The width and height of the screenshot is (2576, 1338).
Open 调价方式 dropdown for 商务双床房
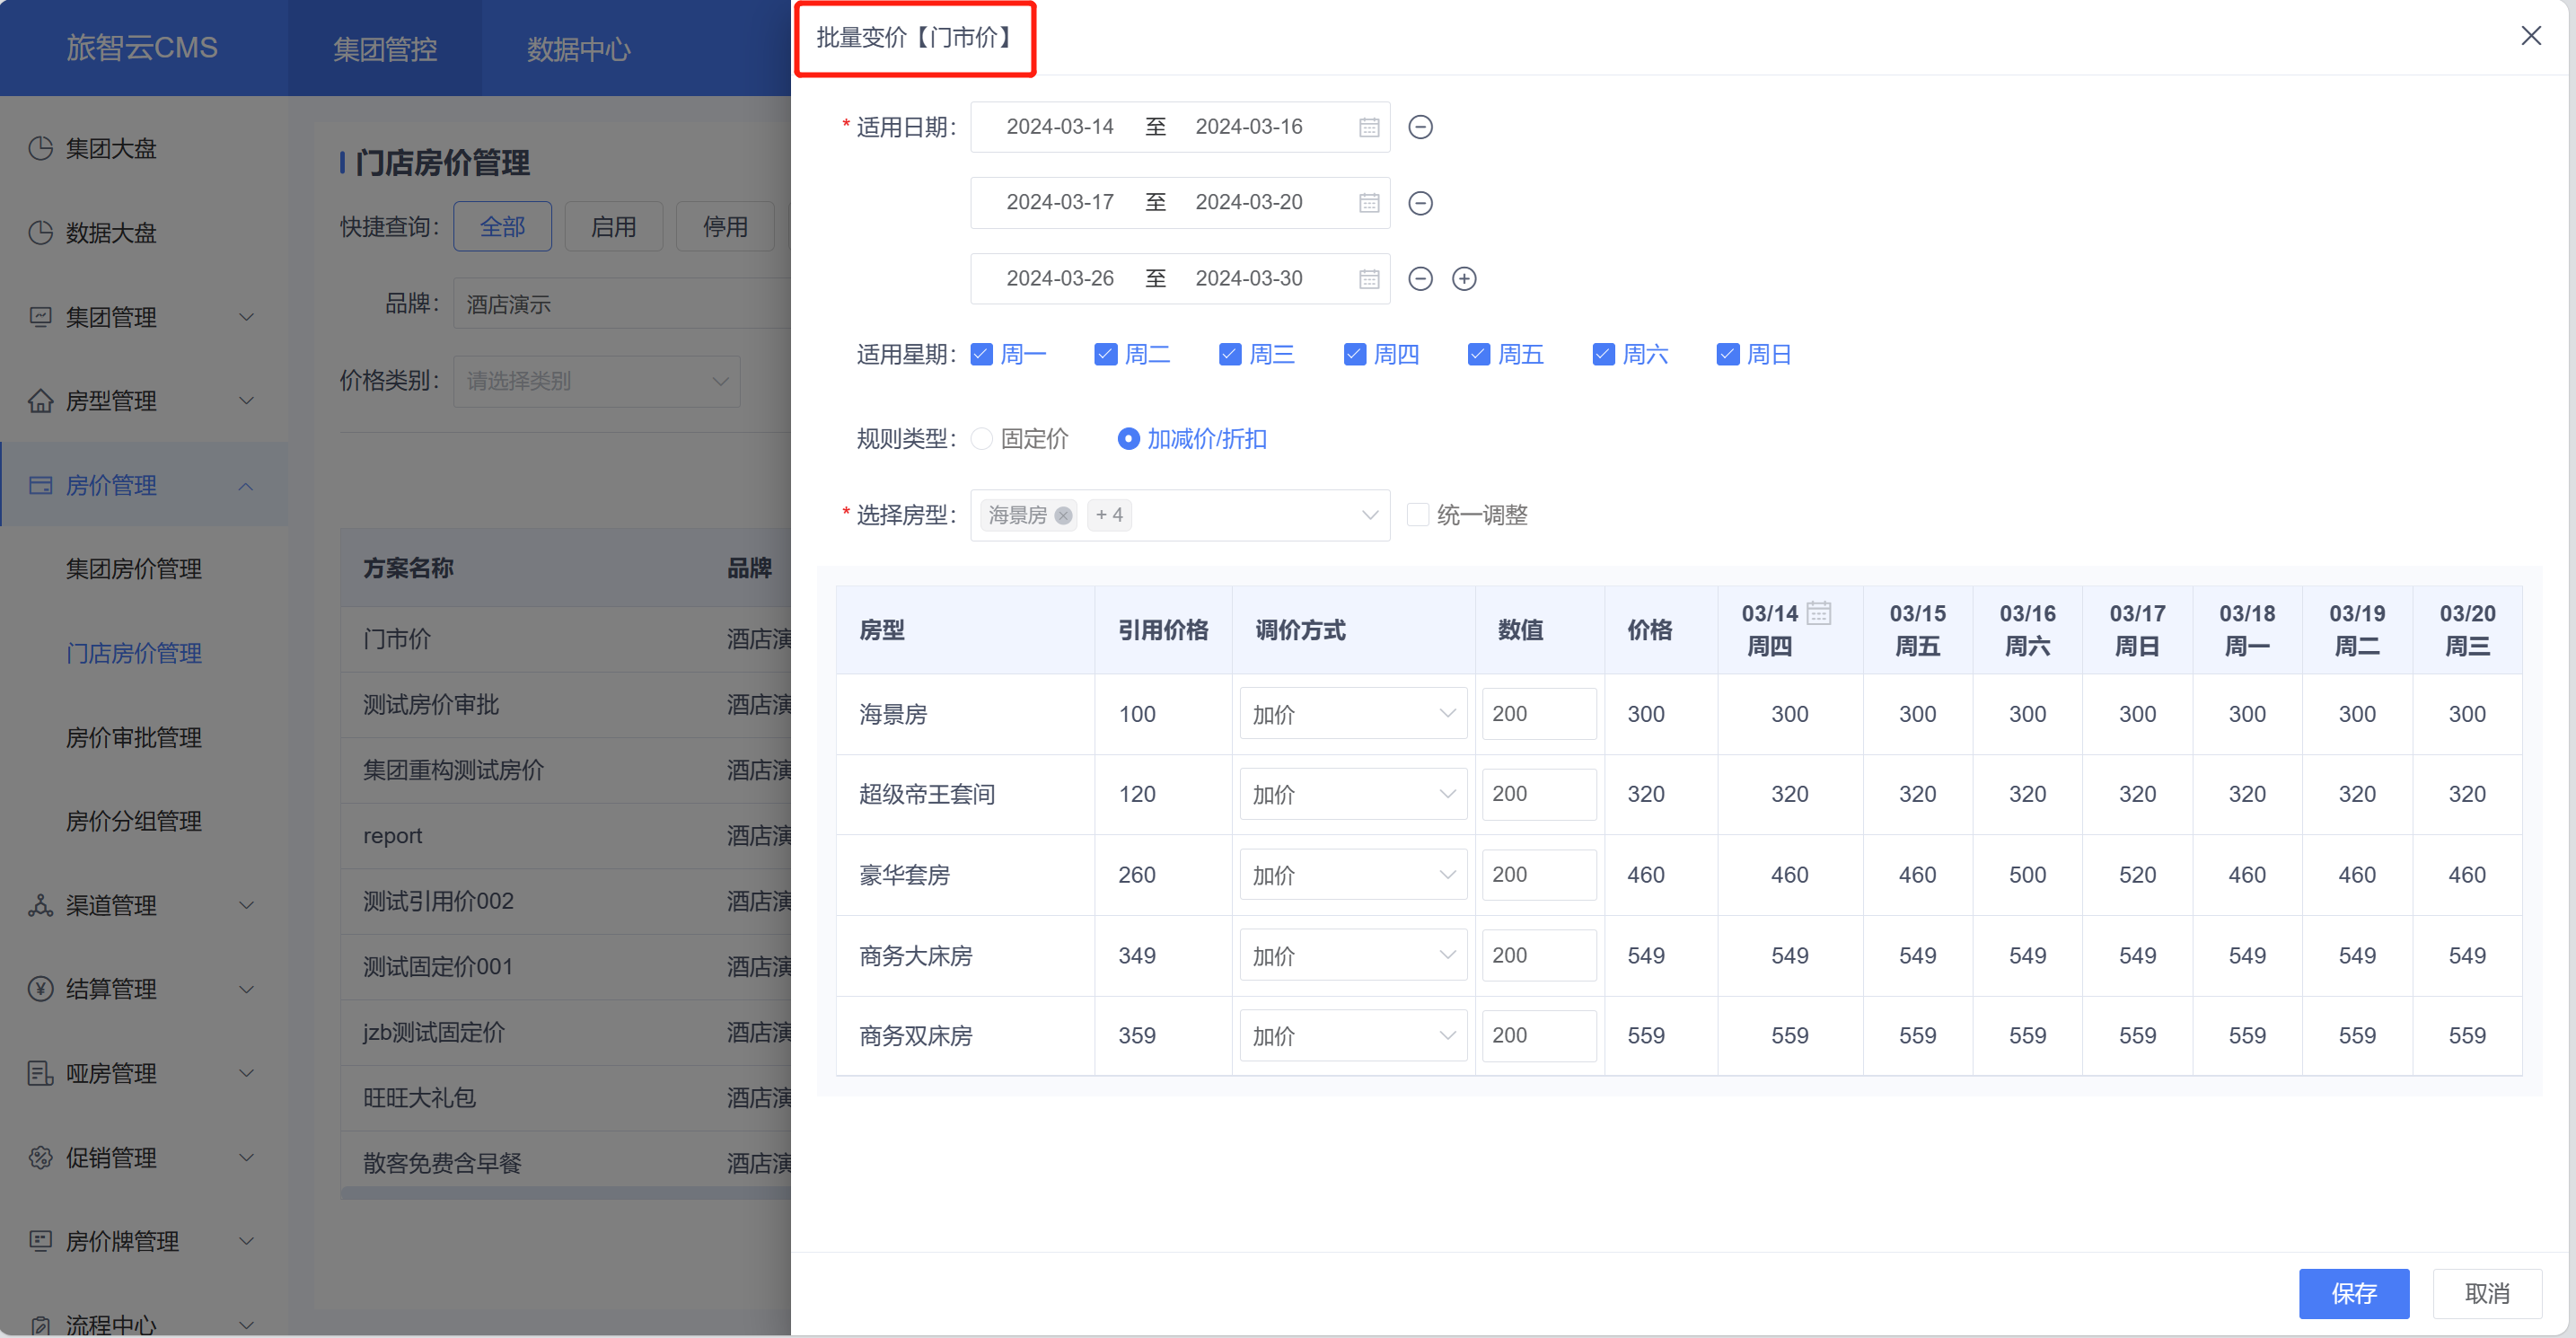pos(1353,1036)
